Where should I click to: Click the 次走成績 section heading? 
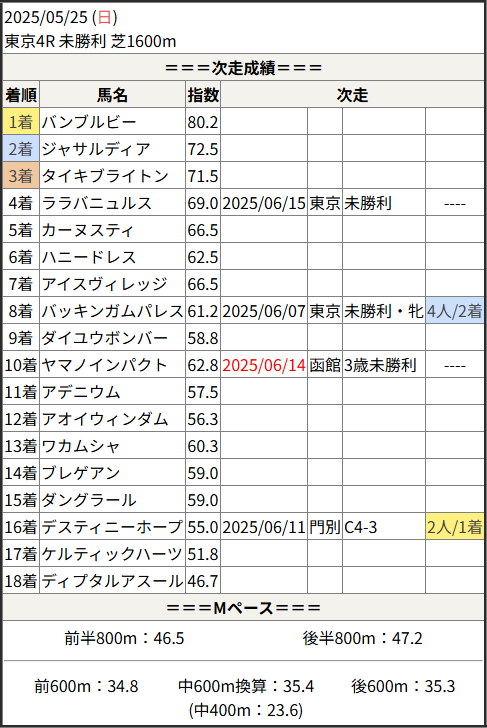tap(243, 68)
